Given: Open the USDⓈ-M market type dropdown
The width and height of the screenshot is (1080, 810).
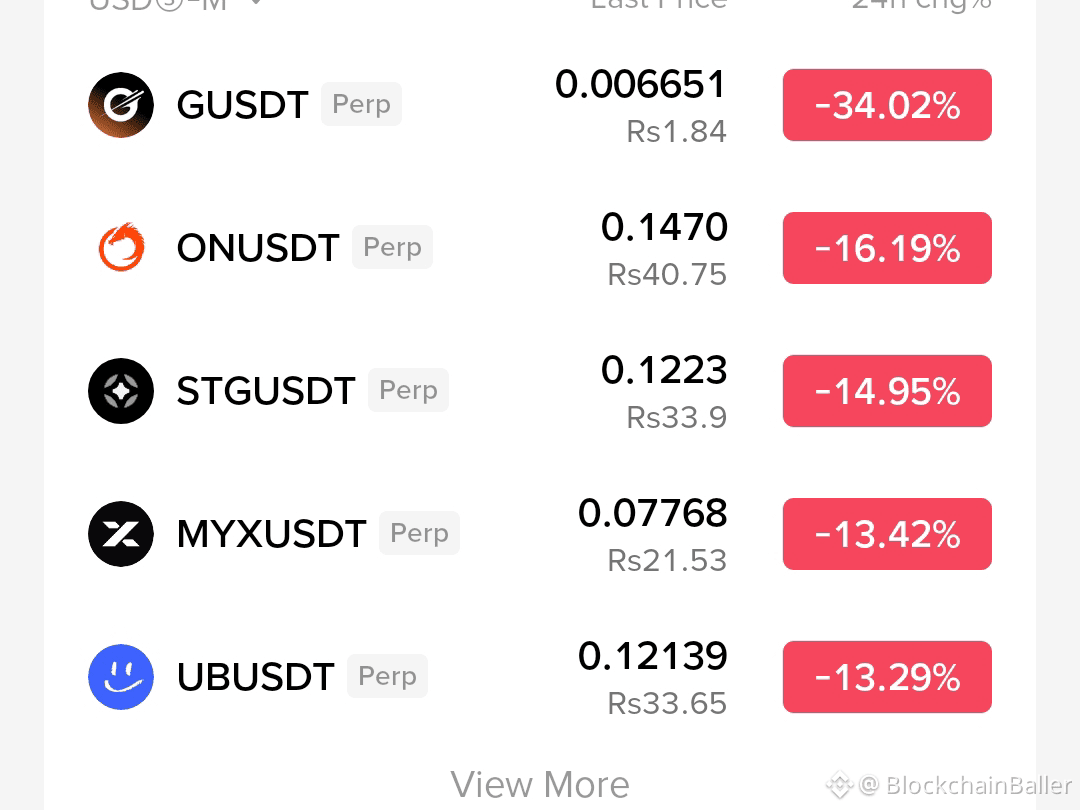Looking at the screenshot, I should pos(176,3).
